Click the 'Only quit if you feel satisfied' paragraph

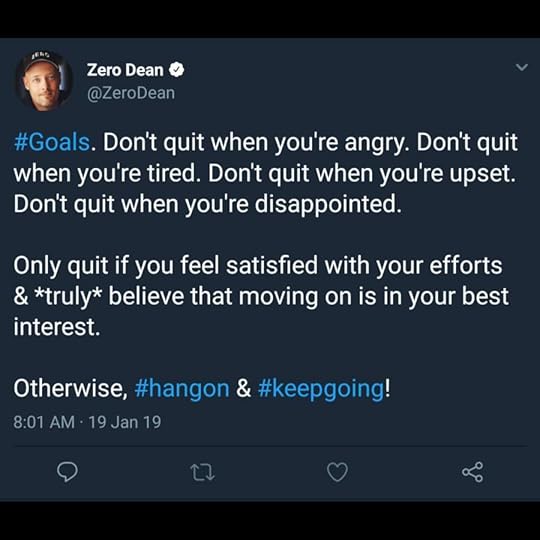261,296
